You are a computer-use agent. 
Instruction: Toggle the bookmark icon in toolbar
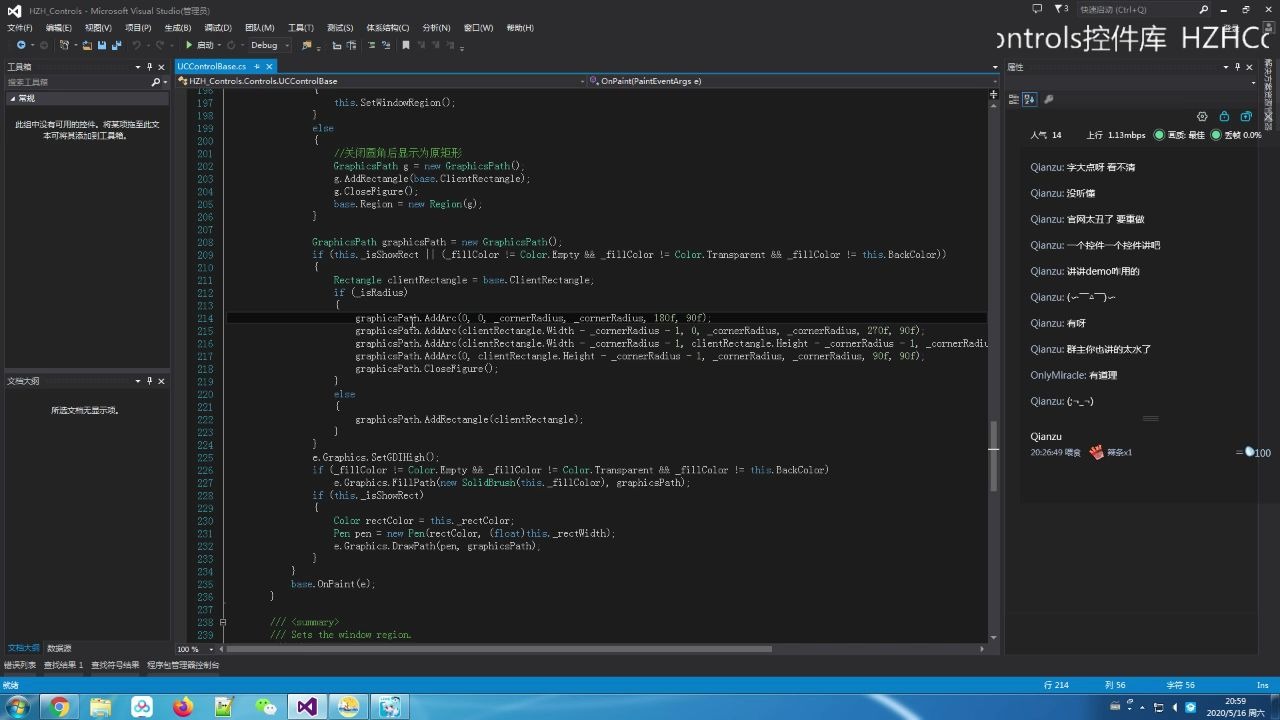click(405, 45)
